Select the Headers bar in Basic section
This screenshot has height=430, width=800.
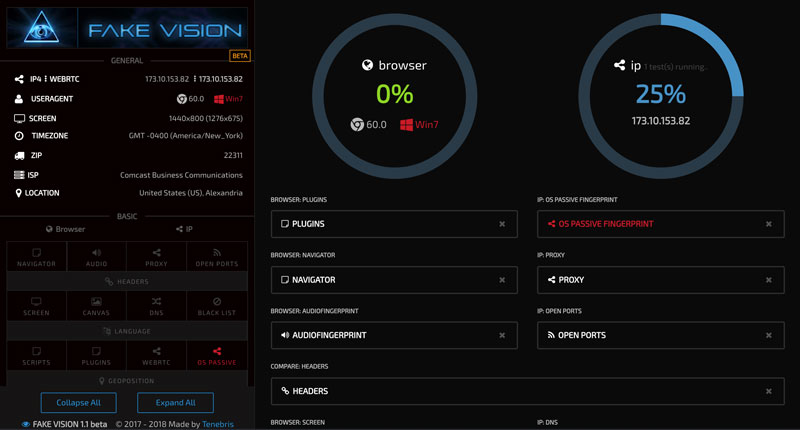coord(127,282)
